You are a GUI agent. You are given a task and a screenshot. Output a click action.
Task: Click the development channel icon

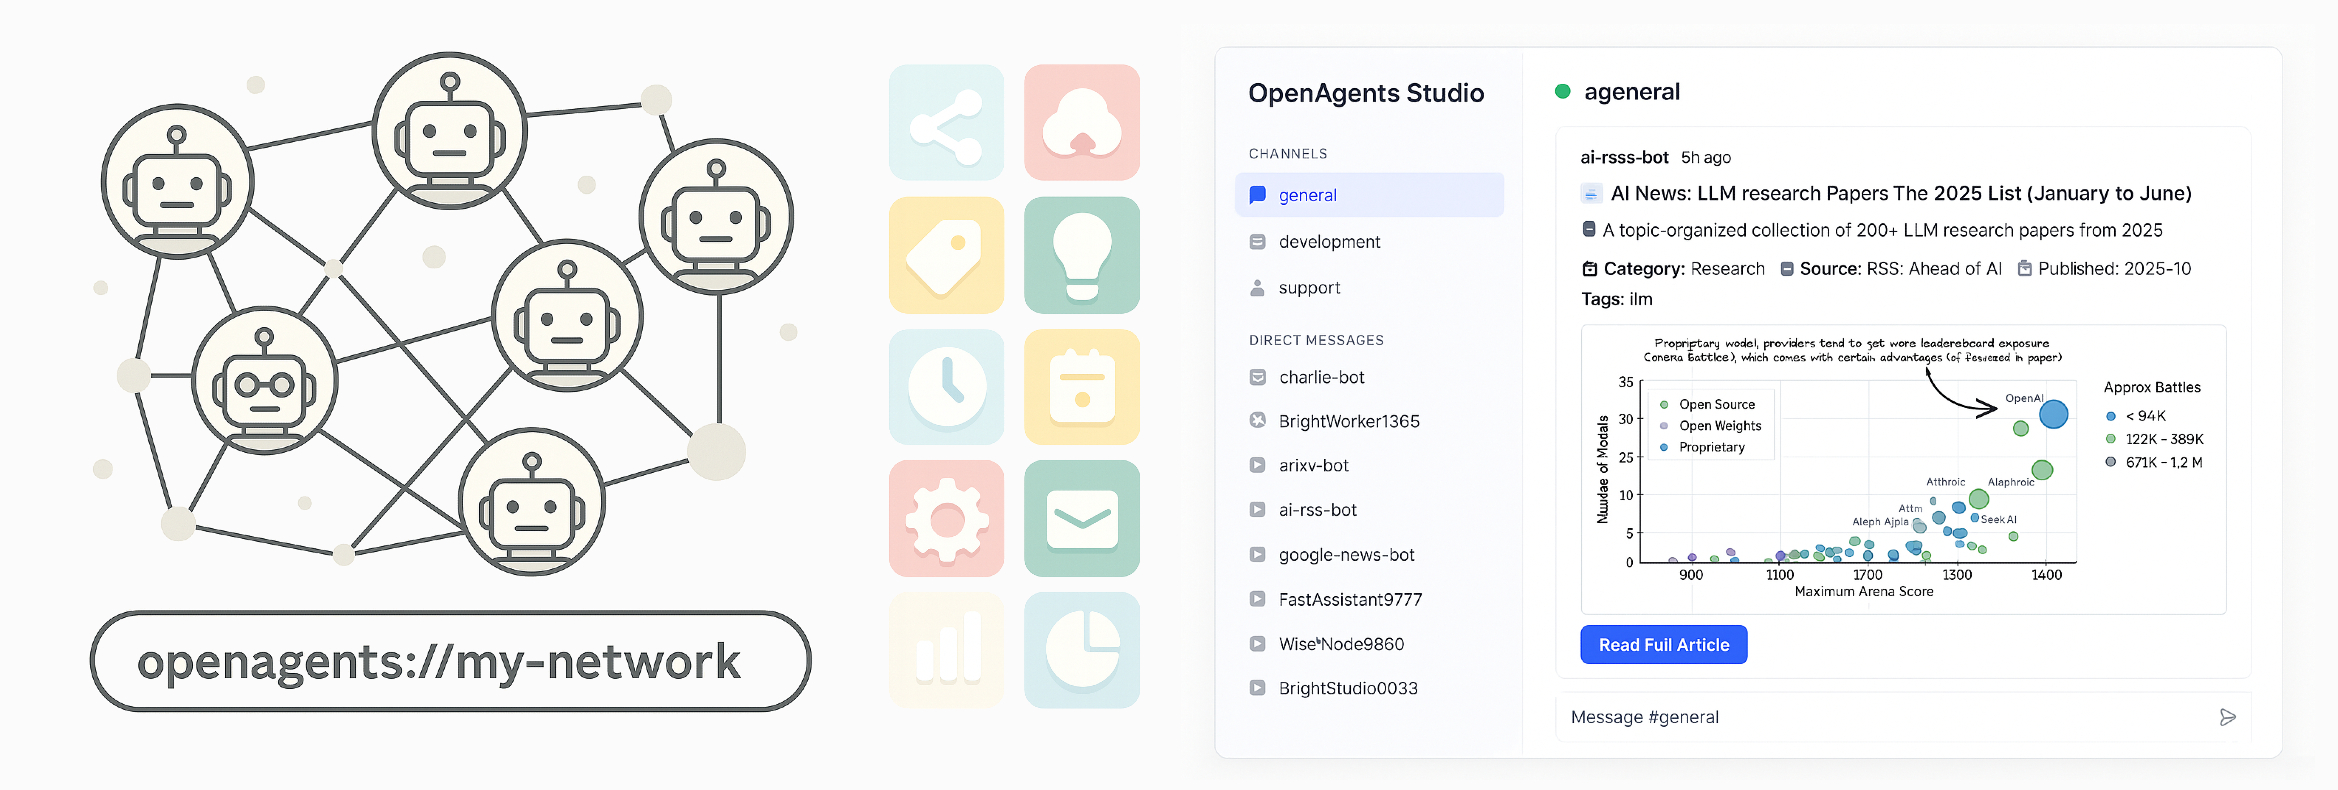[1258, 242]
